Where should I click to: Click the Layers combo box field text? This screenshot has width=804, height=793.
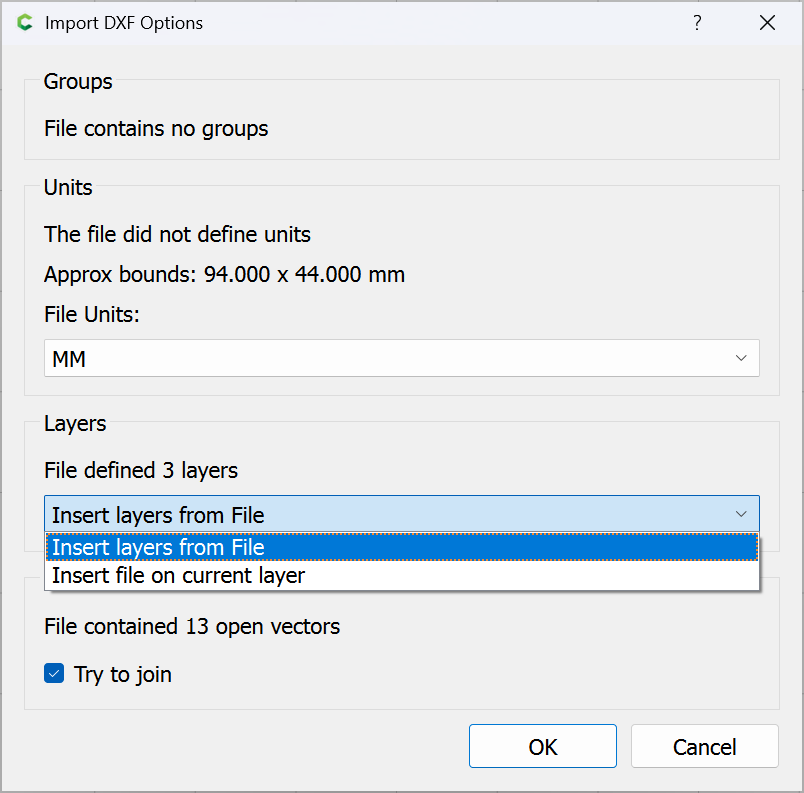click(x=158, y=516)
